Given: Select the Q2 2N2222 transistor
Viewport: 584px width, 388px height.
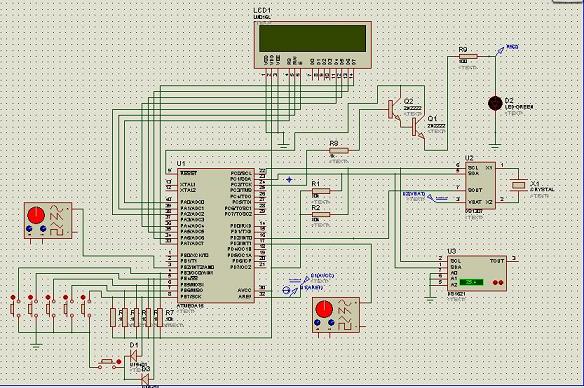Looking at the screenshot, I should click(393, 109).
